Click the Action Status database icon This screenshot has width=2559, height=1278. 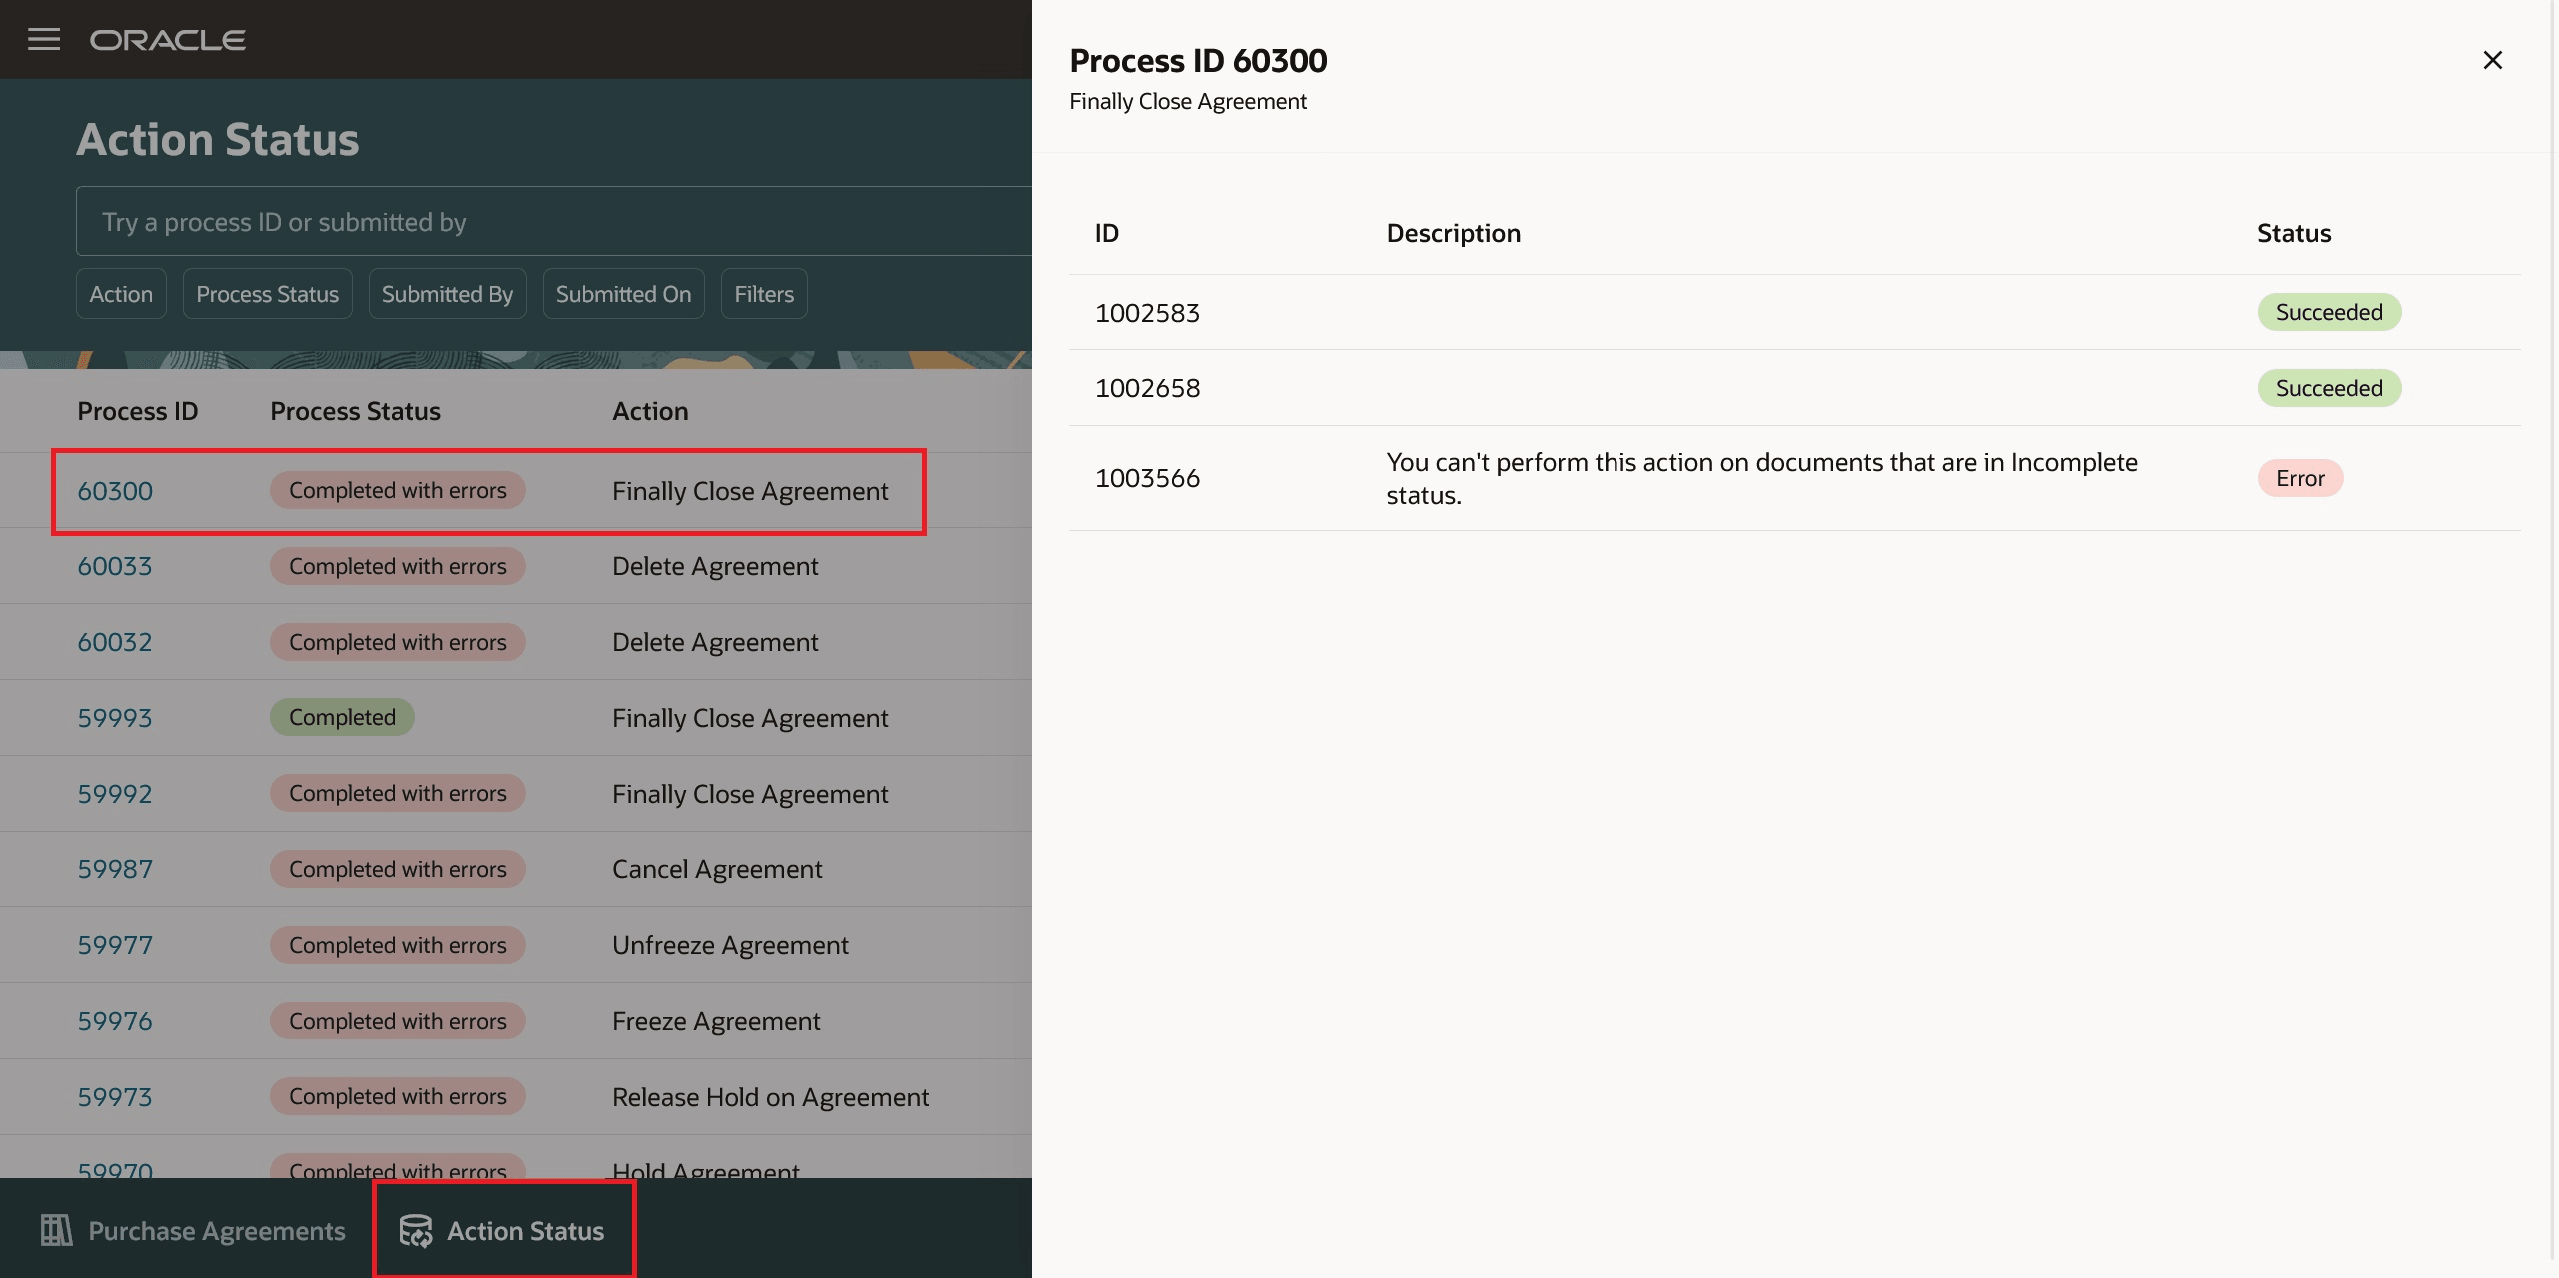[416, 1230]
